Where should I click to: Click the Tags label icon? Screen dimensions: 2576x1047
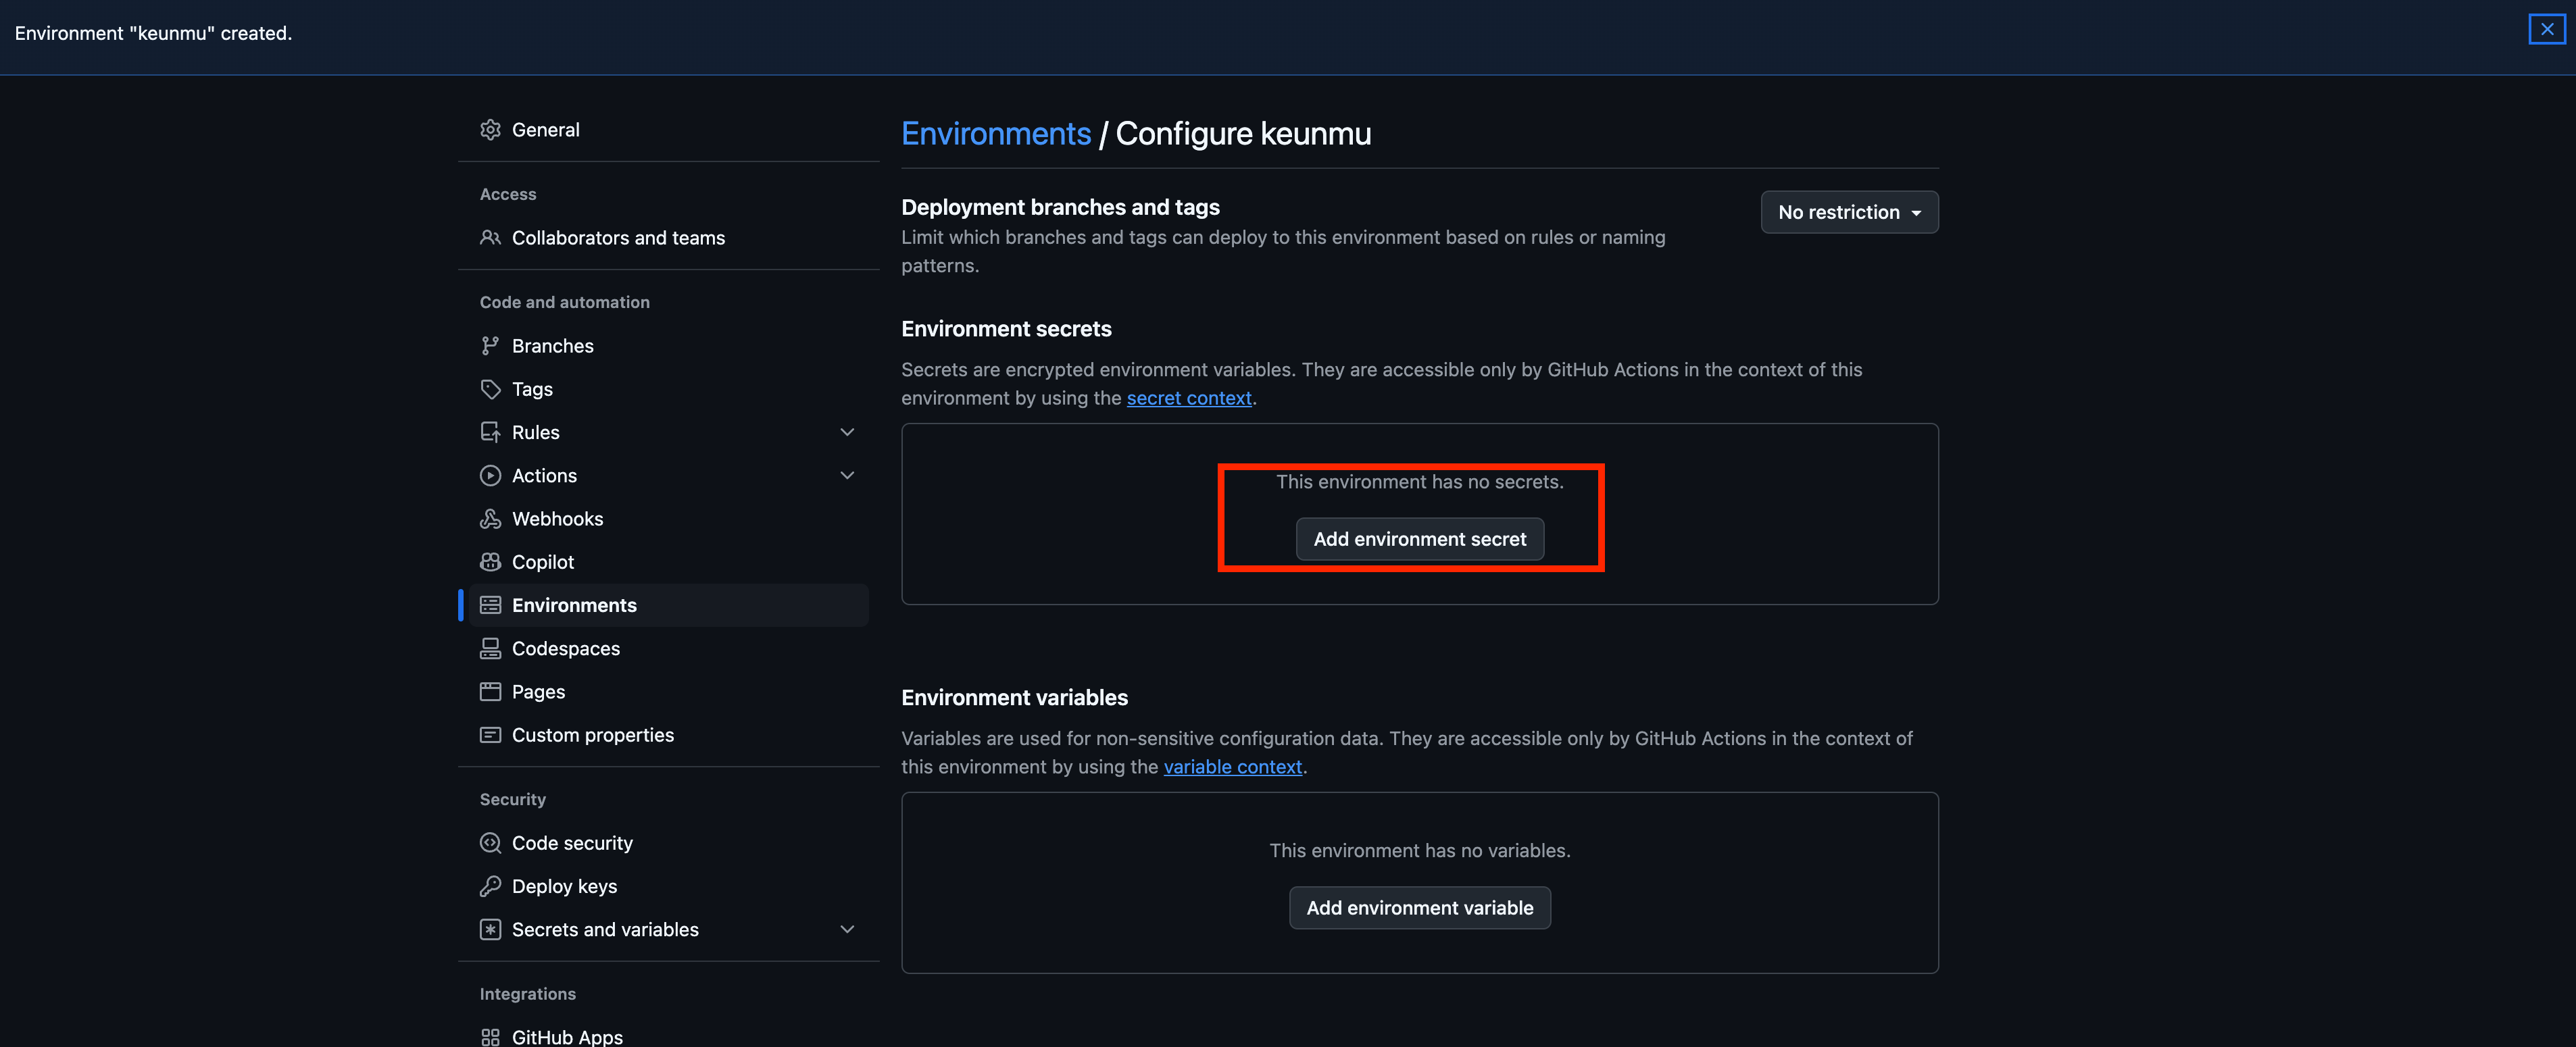tap(490, 389)
